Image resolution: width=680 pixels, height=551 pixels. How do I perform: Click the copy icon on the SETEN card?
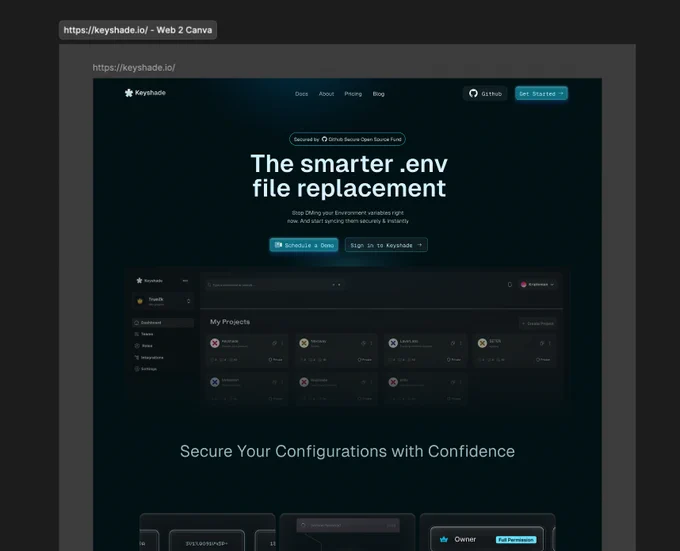click(x=542, y=343)
